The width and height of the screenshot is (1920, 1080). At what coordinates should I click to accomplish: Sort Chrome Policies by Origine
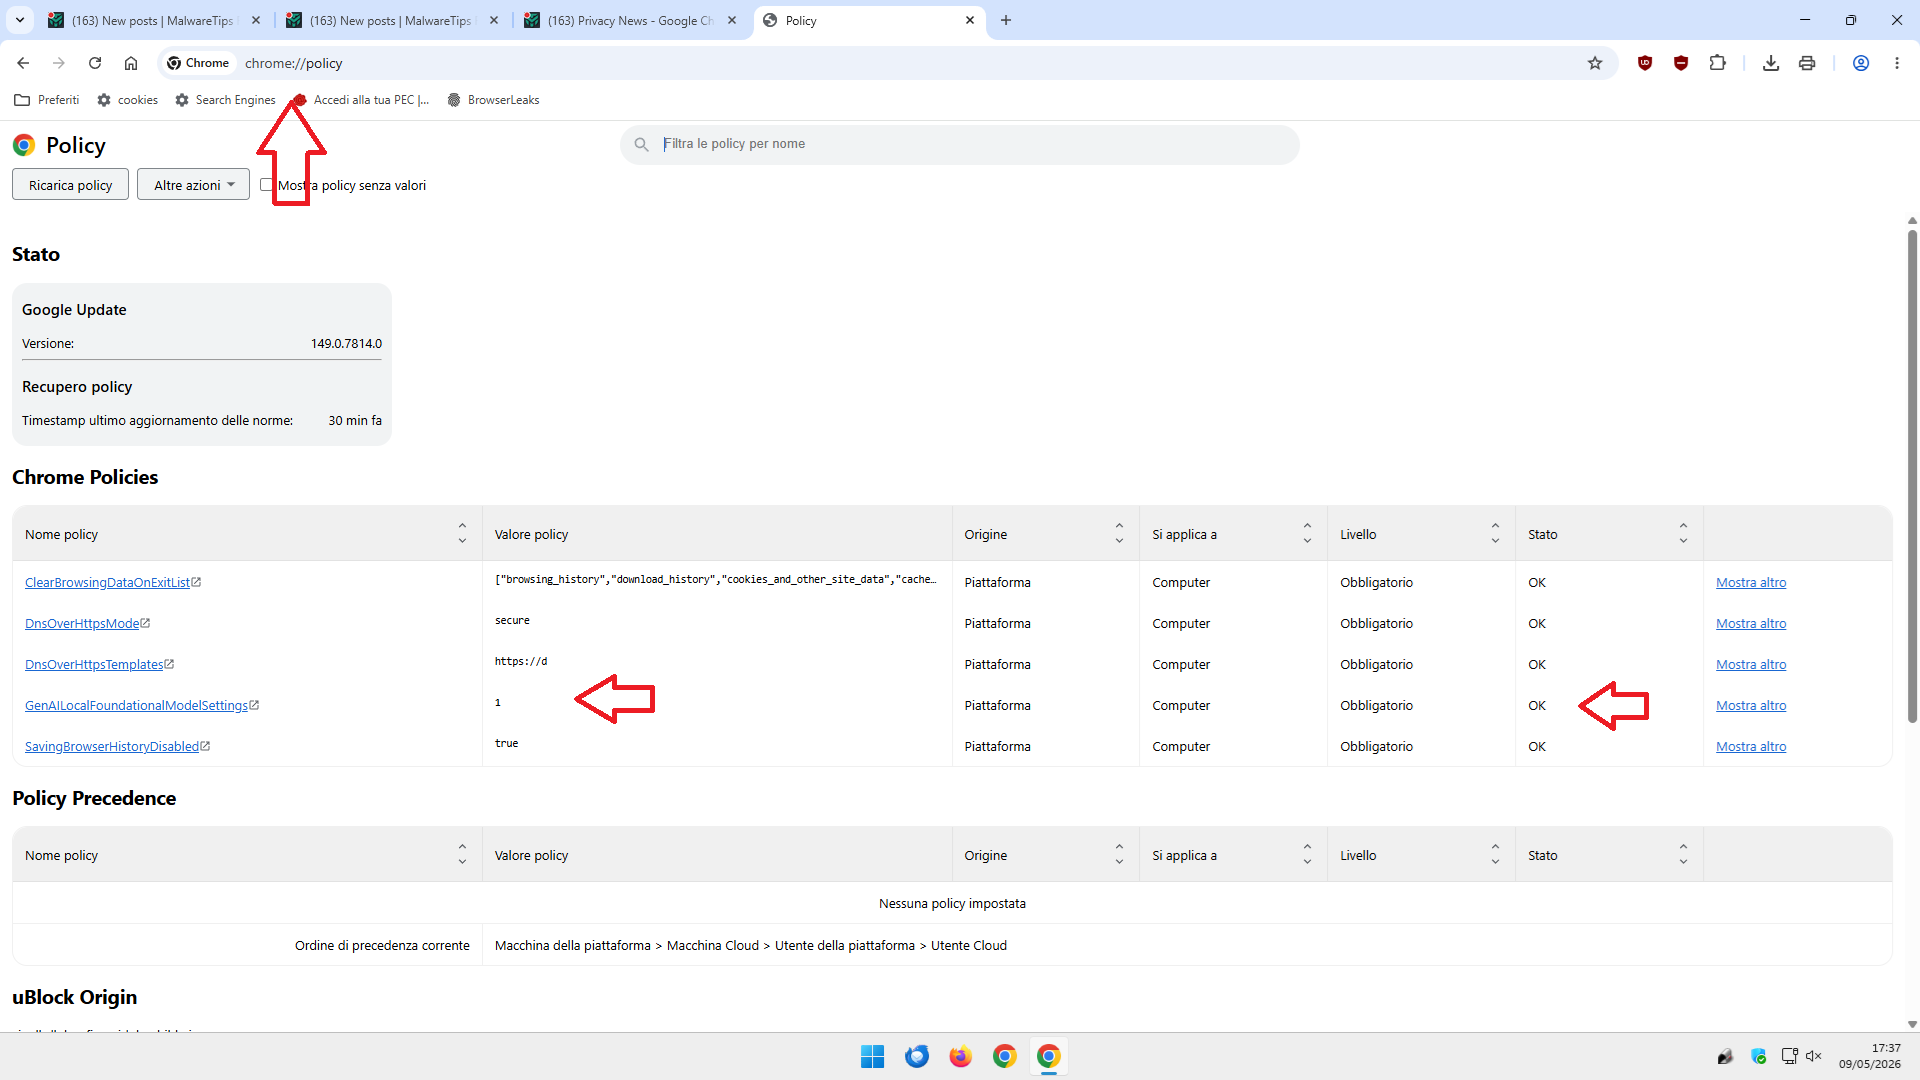[x=1119, y=534]
